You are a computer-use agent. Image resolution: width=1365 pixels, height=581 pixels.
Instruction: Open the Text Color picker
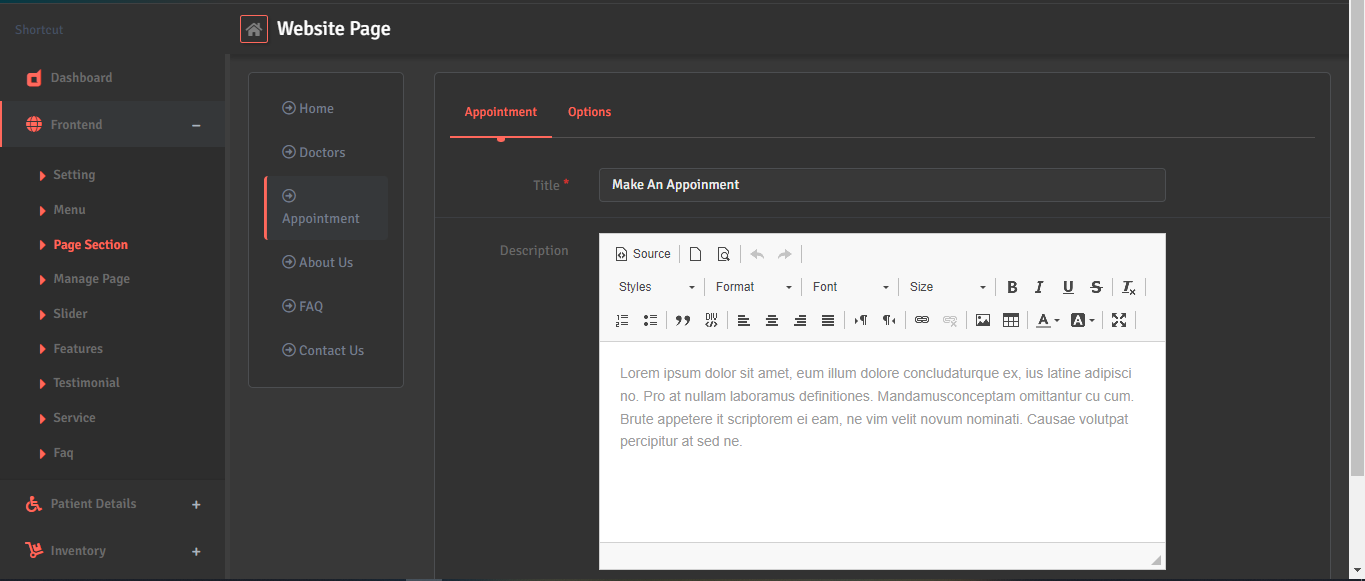[x=1047, y=320]
